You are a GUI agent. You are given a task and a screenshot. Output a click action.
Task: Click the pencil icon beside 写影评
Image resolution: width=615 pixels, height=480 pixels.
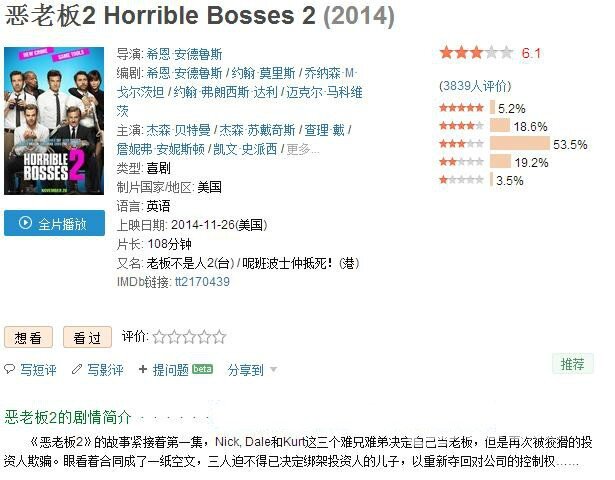pyautogui.click(x=77, y=369)
